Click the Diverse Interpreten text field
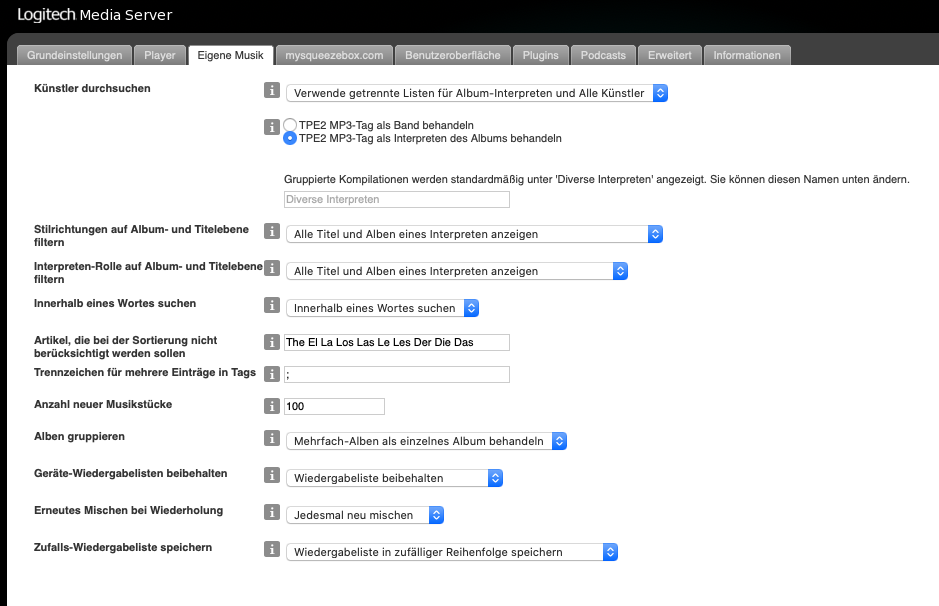Viewport: 939px width, 606px height. coord(397,200)
